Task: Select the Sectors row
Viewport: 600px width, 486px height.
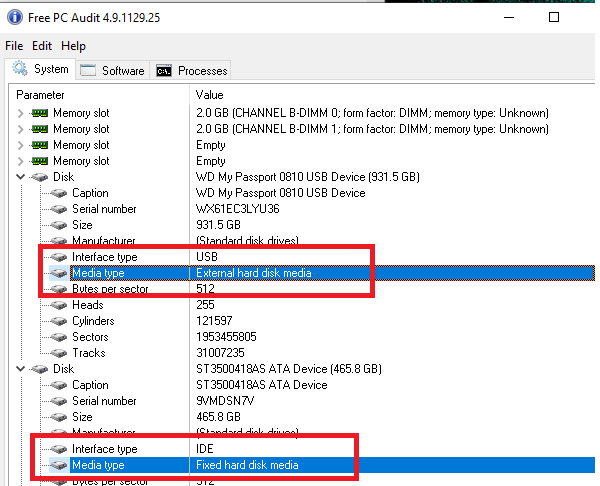Action: tap(302, 337)
